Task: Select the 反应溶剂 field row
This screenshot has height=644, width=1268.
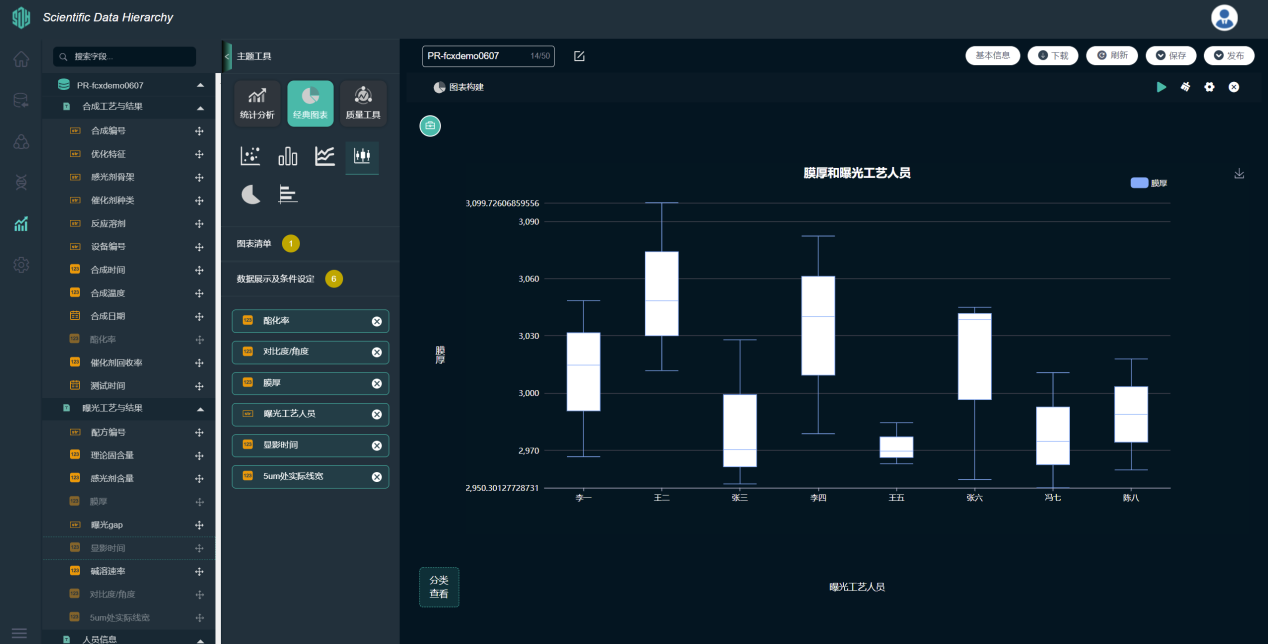Action: coord(129,223)
